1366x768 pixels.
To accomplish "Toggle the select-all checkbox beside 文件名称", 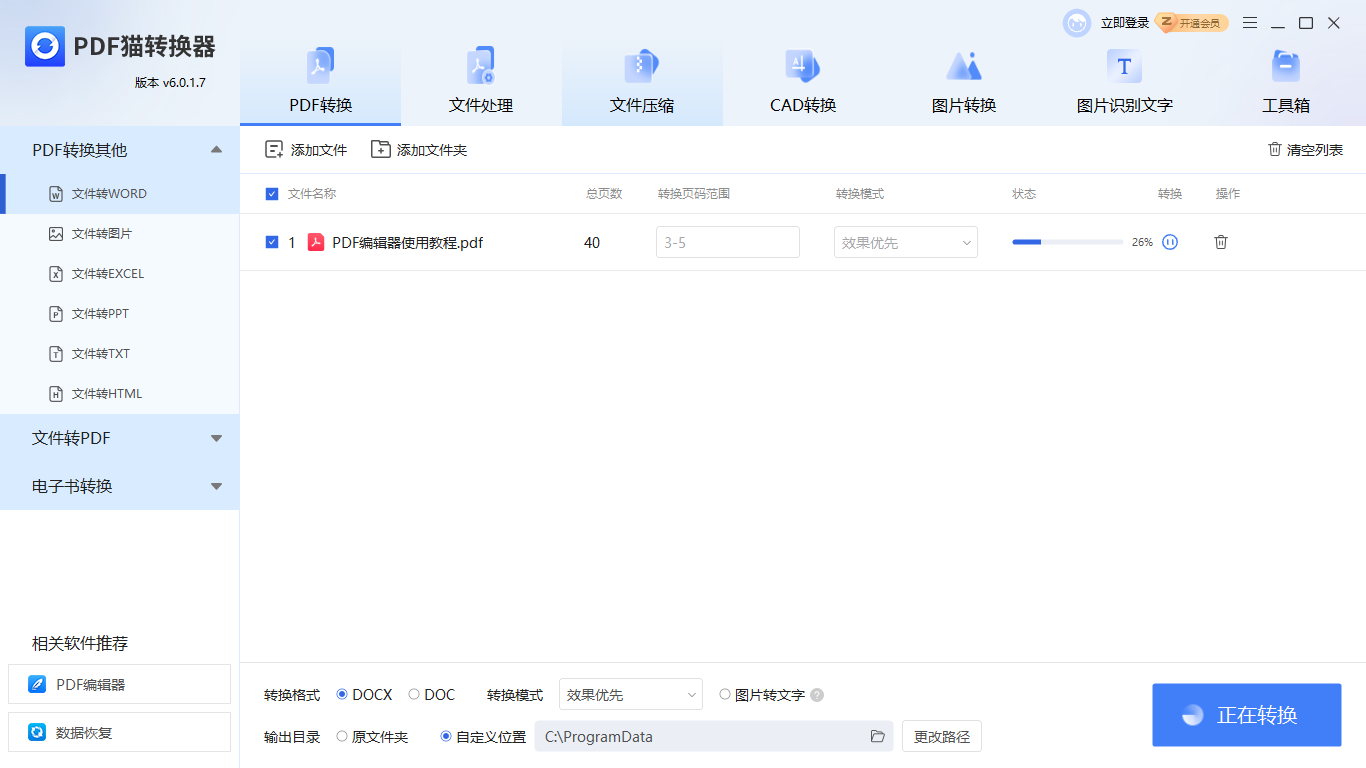I will click(272, 194).
